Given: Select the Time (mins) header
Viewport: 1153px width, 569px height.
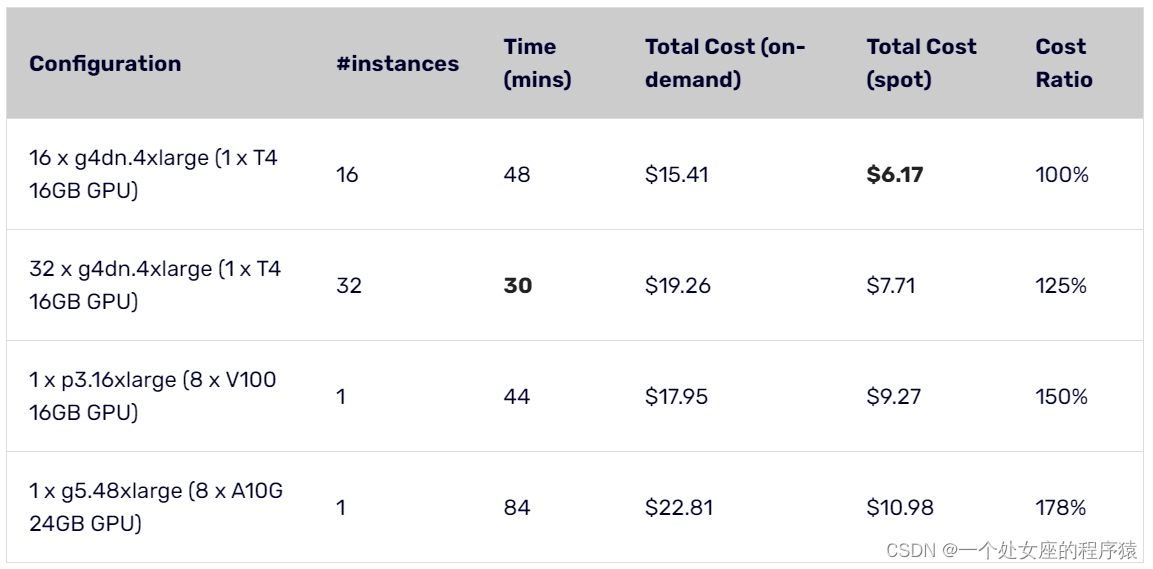Looking at the screenshot, I should 538,63.
